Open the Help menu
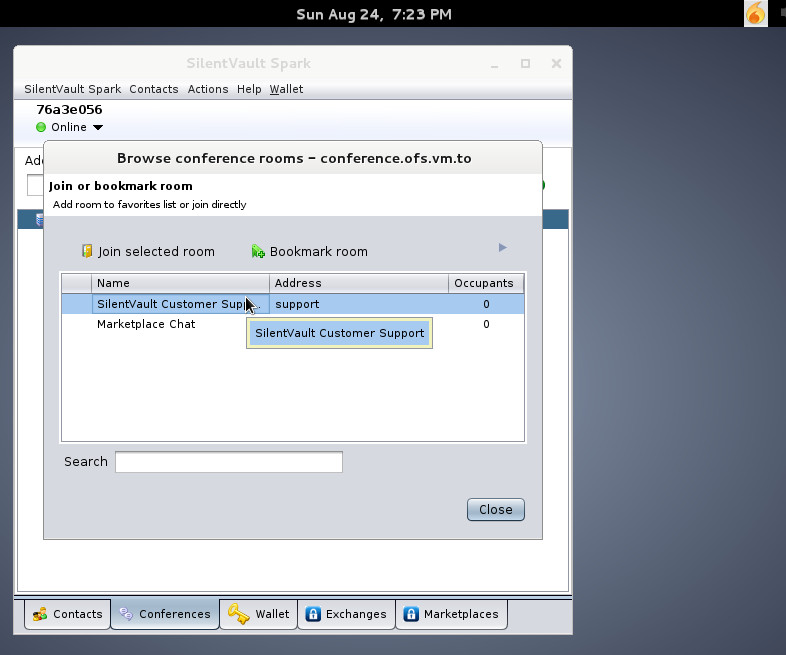This screenshot has height=655, width=786. pos(249,89)
